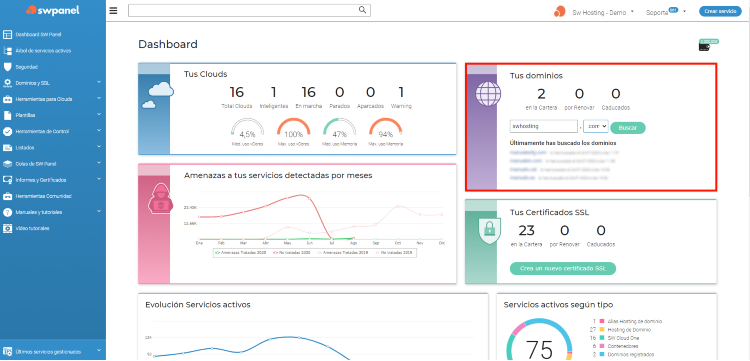Click the search magnifier icon

[x=363, y=10]
